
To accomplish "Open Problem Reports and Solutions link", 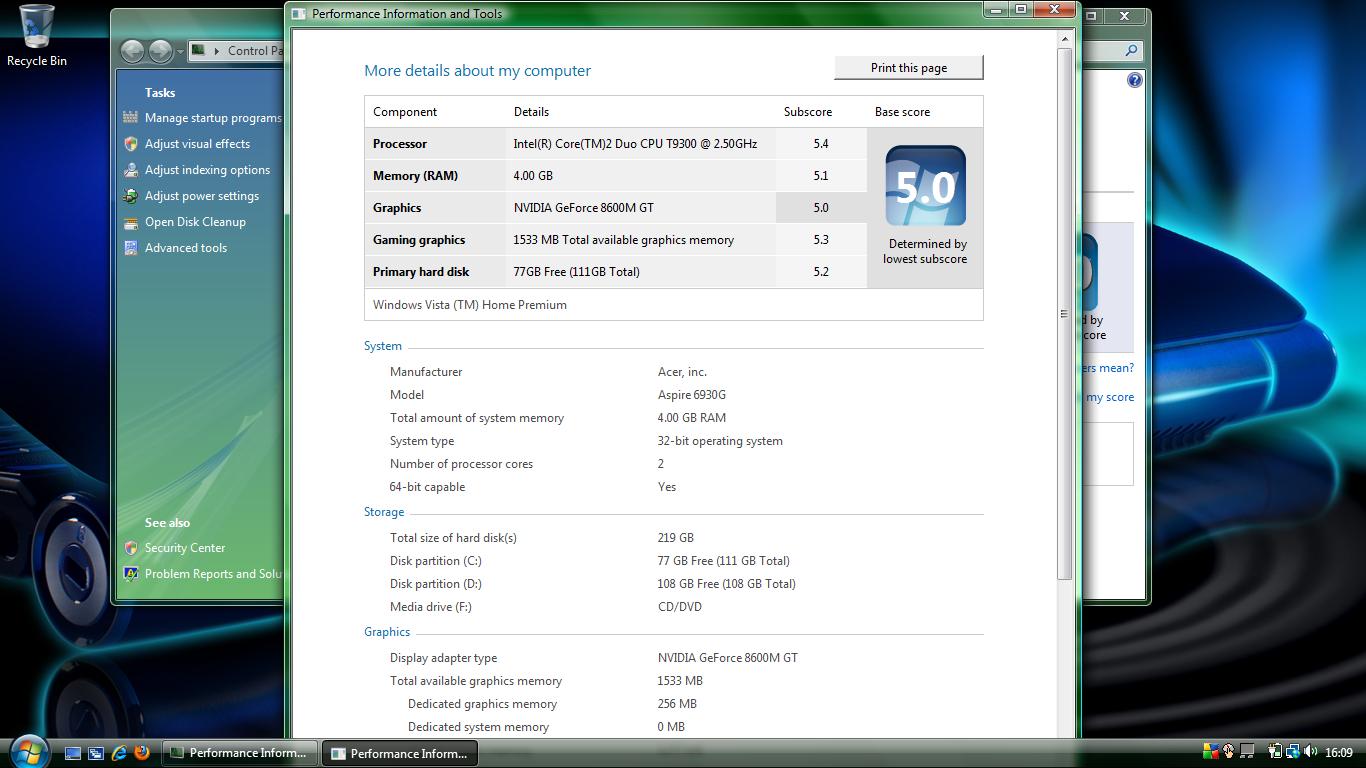I will coord(213,574).
